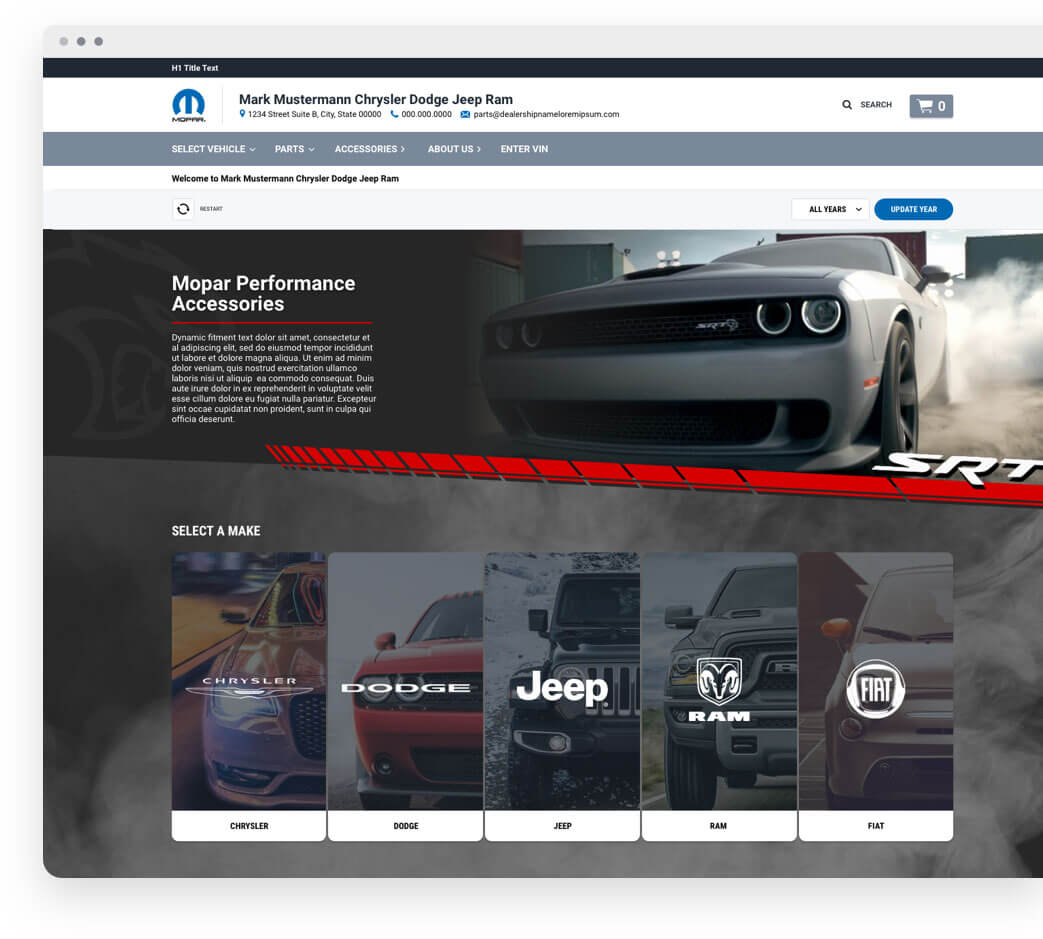Screen dimensions: 1043x939
Task: Select the Fiat make label button
Action: point(876,825)
